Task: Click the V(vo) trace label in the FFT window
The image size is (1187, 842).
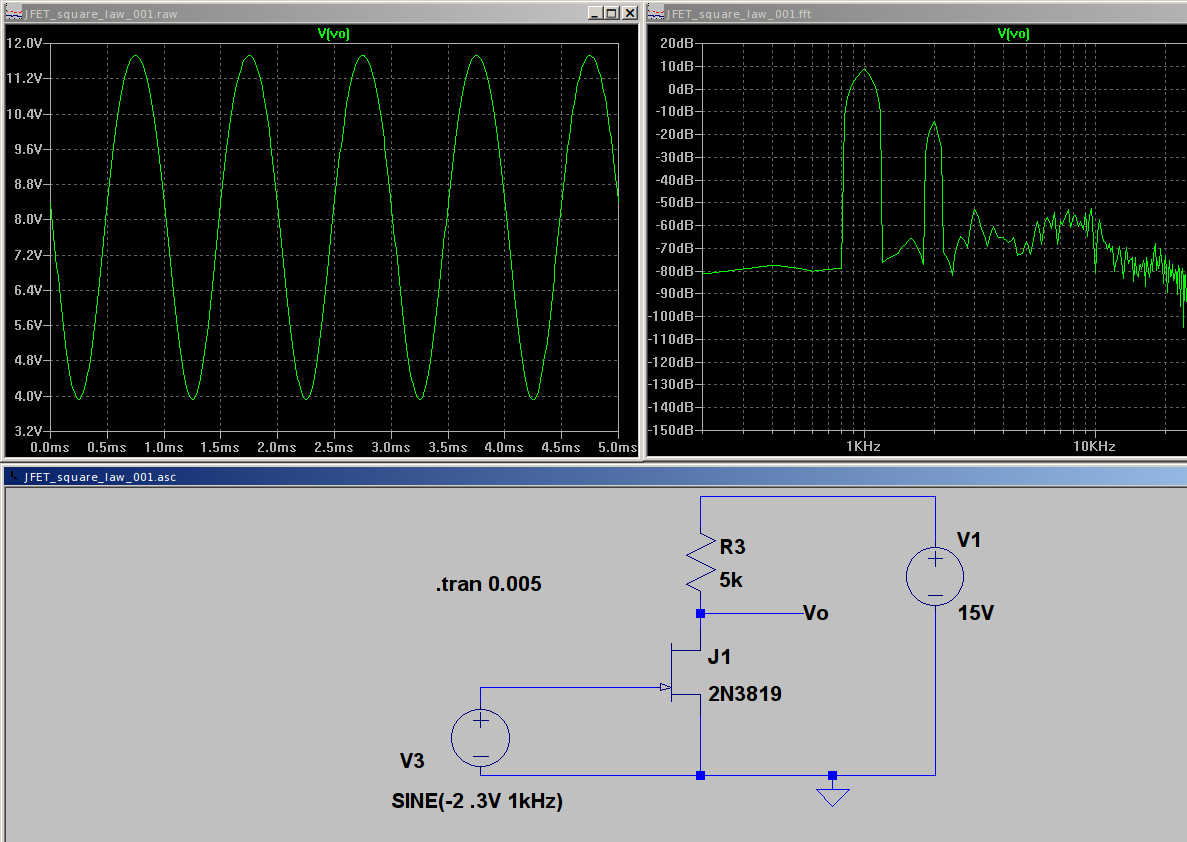Action: 1014,33
